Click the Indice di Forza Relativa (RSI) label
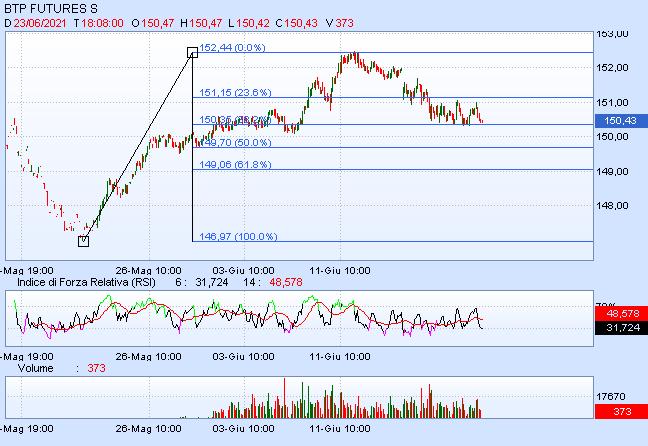Screen dimensions: 648x446 (86, 282)
